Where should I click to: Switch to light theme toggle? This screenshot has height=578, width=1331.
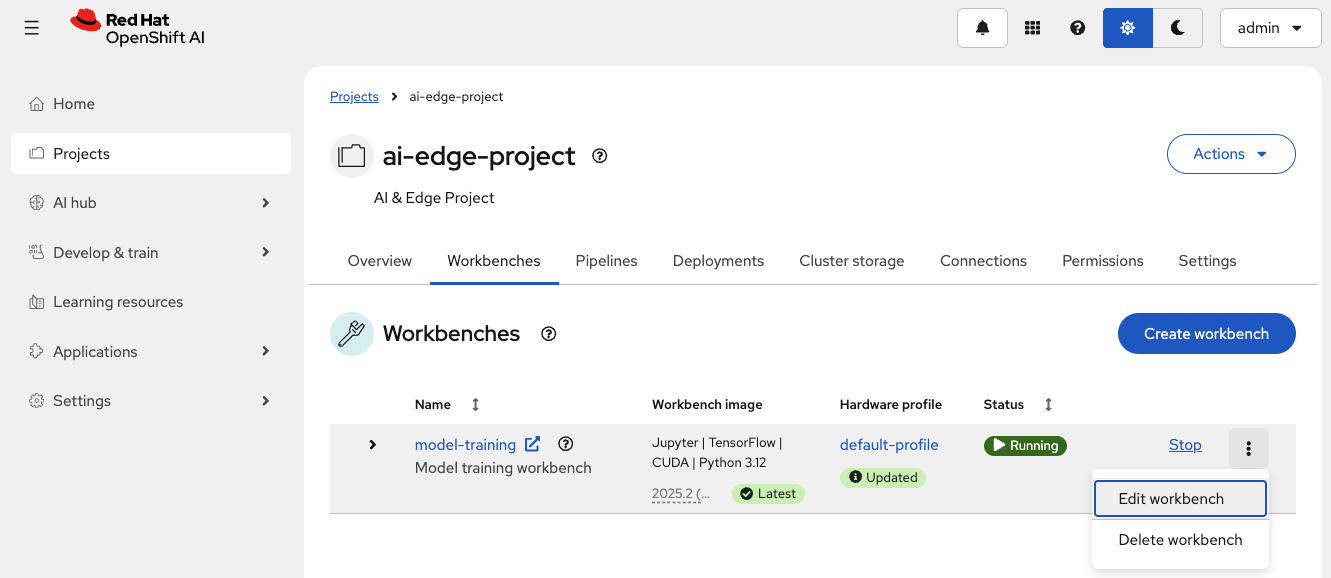coord(1128,28)
